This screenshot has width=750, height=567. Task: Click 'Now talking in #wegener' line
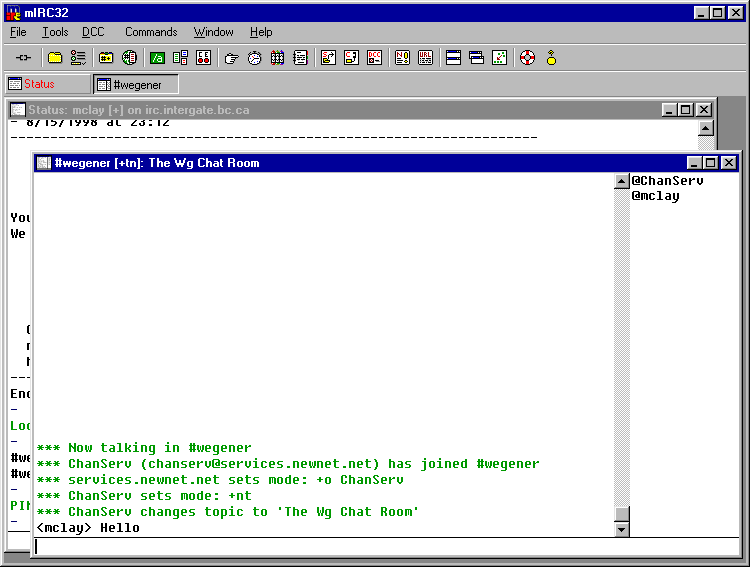[x=143, y=448]
